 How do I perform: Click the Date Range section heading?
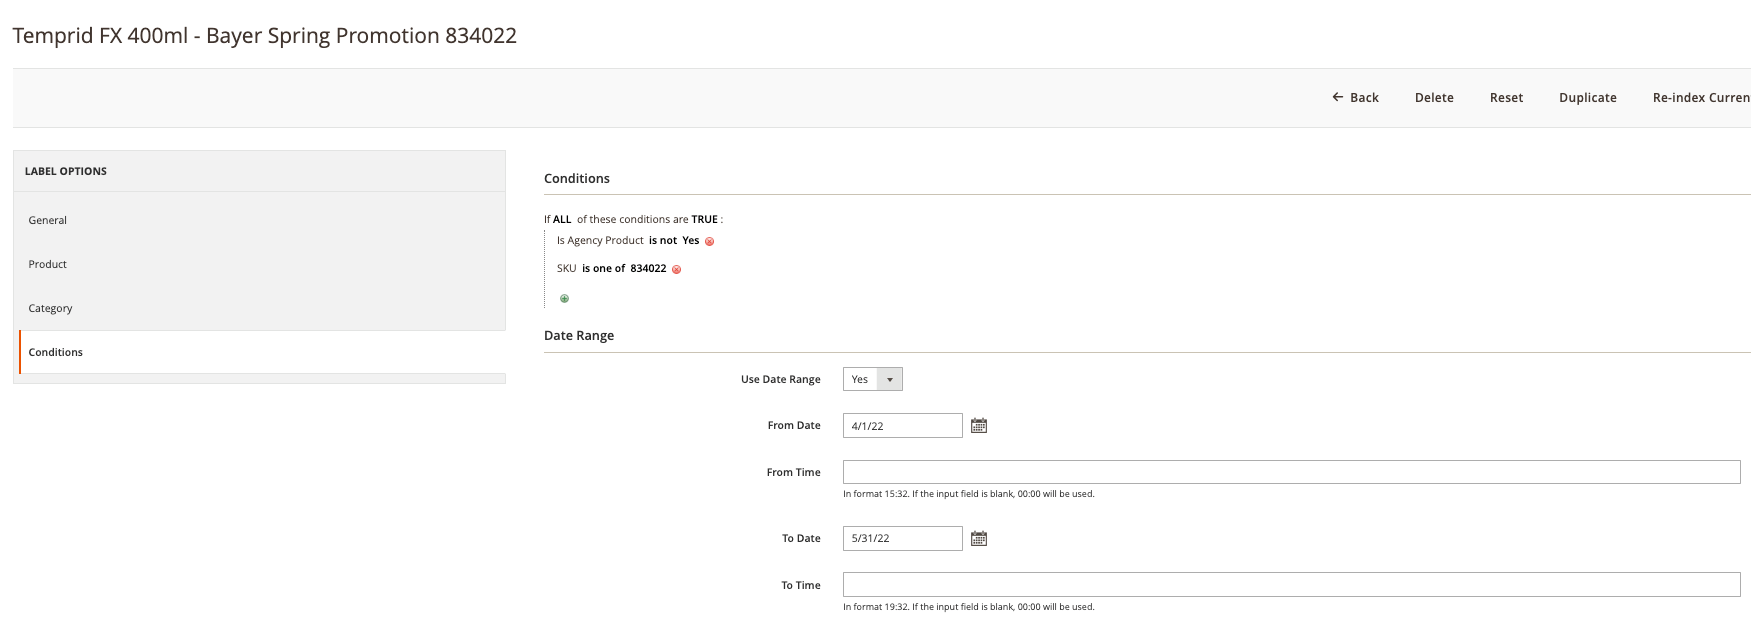point(579,336)
